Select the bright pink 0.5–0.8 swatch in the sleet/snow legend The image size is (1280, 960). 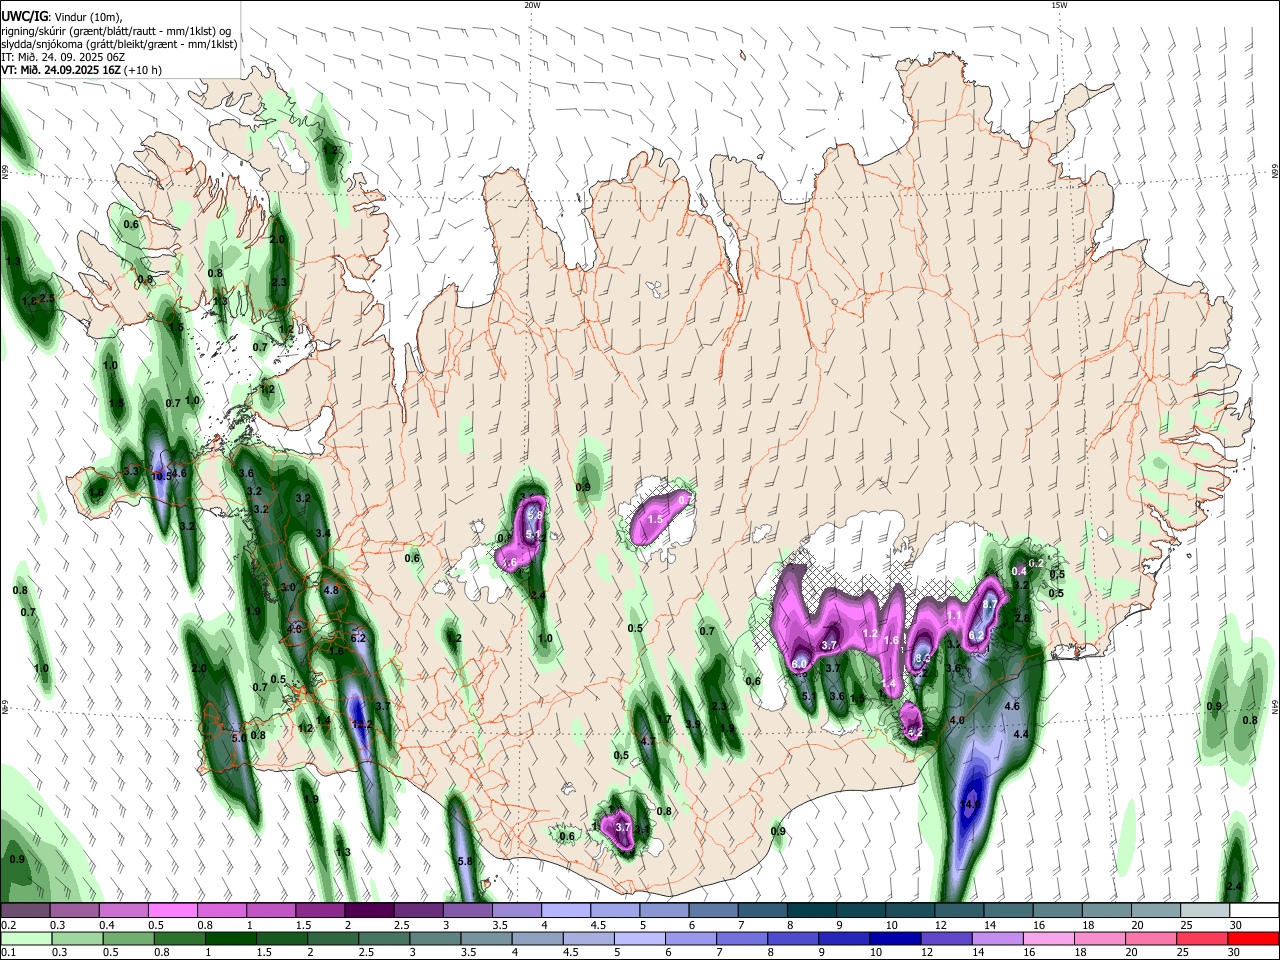(x=172, y=911)
